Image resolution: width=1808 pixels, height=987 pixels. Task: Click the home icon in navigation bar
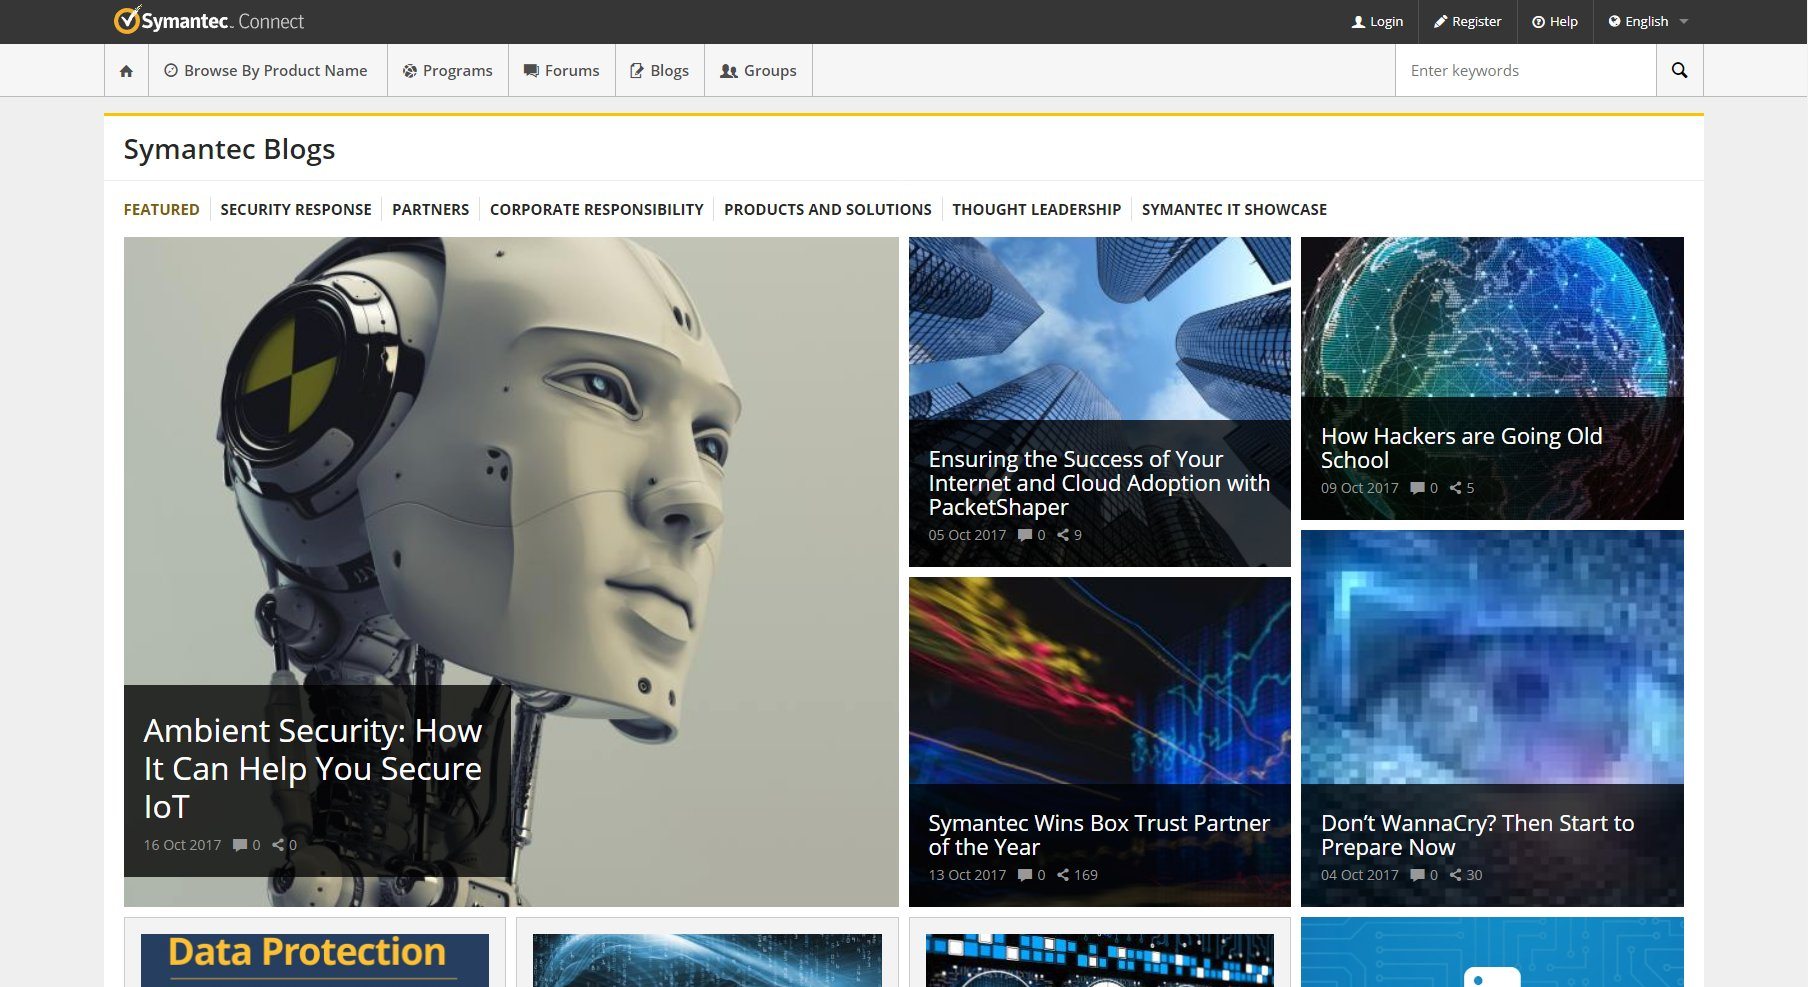(x=125, y=70)
